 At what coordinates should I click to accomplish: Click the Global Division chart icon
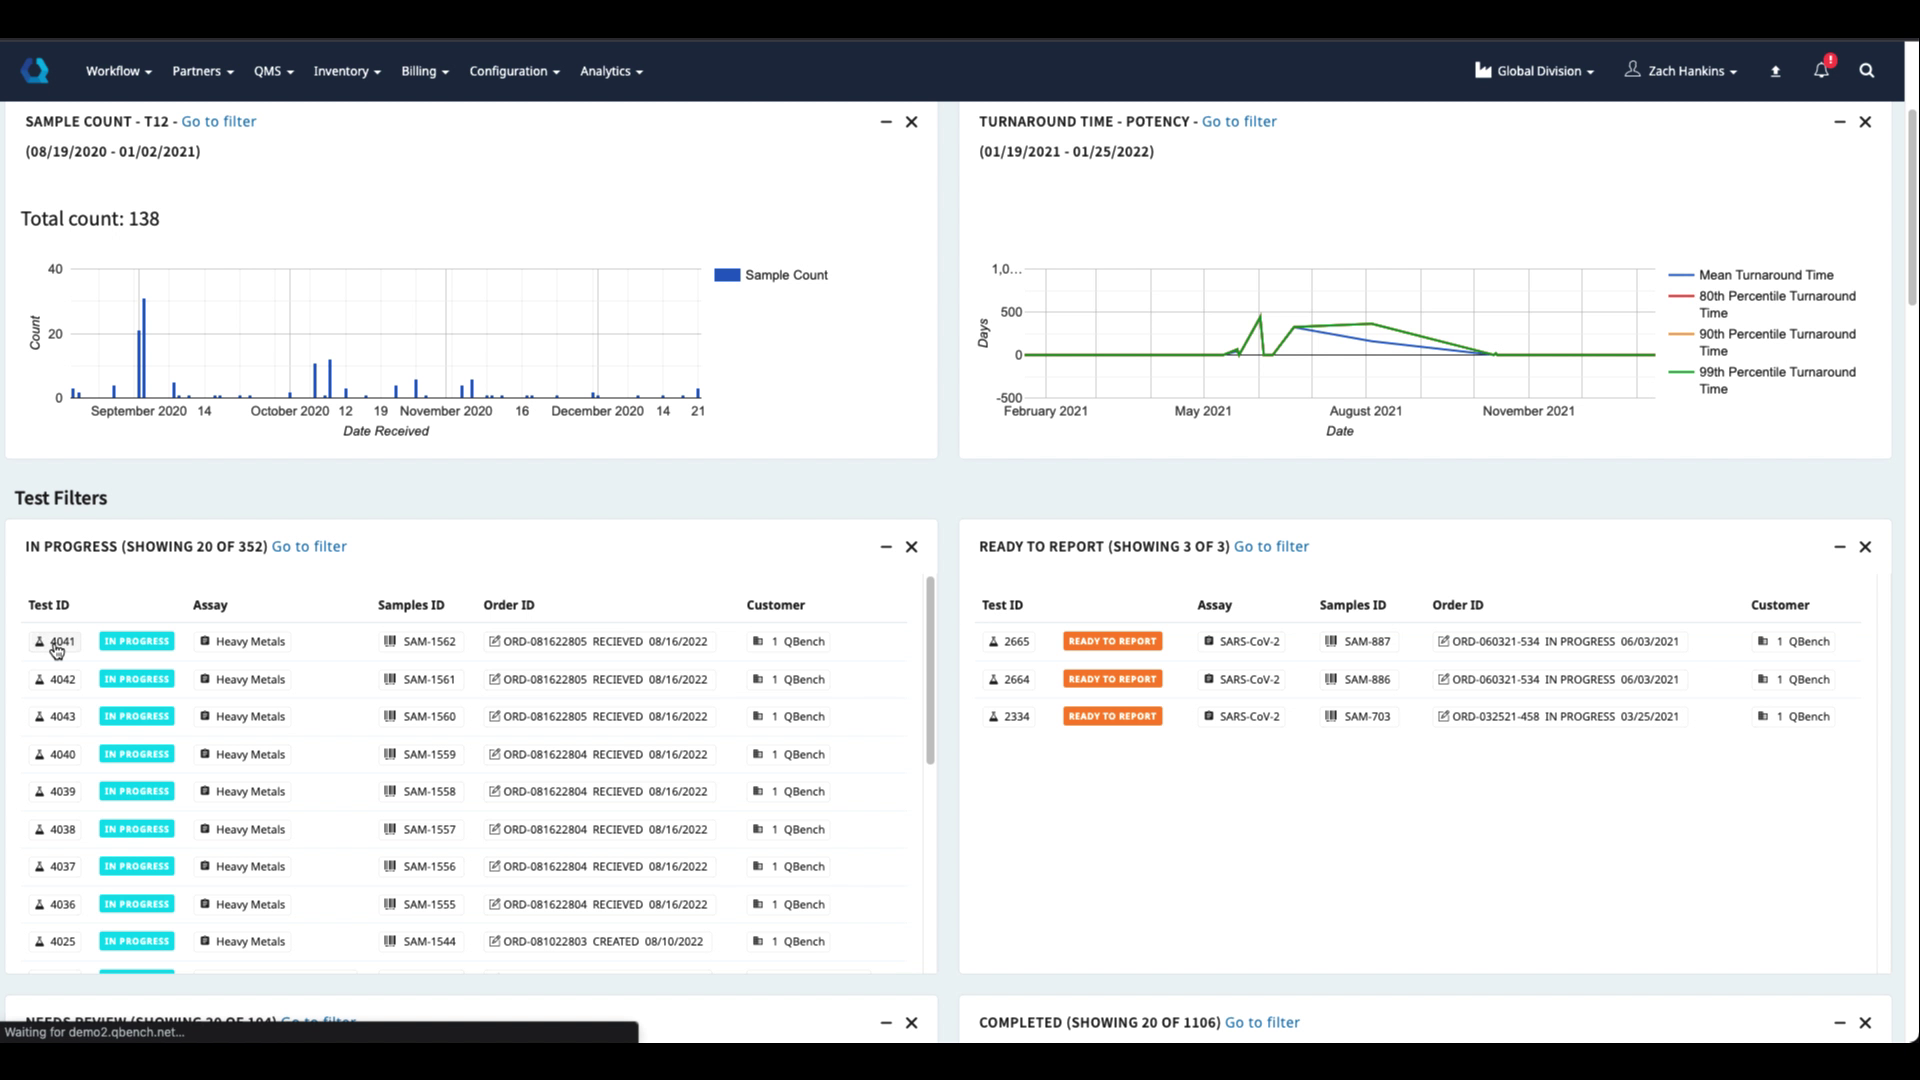pyautogui.click(x=1483, y=70)
